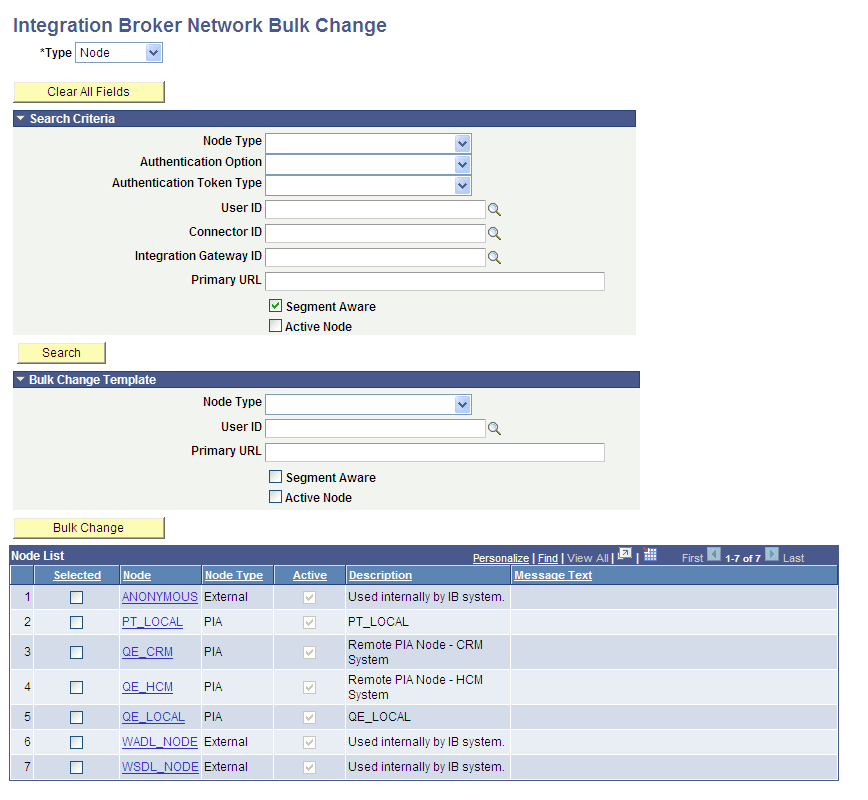
Task: Click View All in the Node List header
Action: click(588, 558)
